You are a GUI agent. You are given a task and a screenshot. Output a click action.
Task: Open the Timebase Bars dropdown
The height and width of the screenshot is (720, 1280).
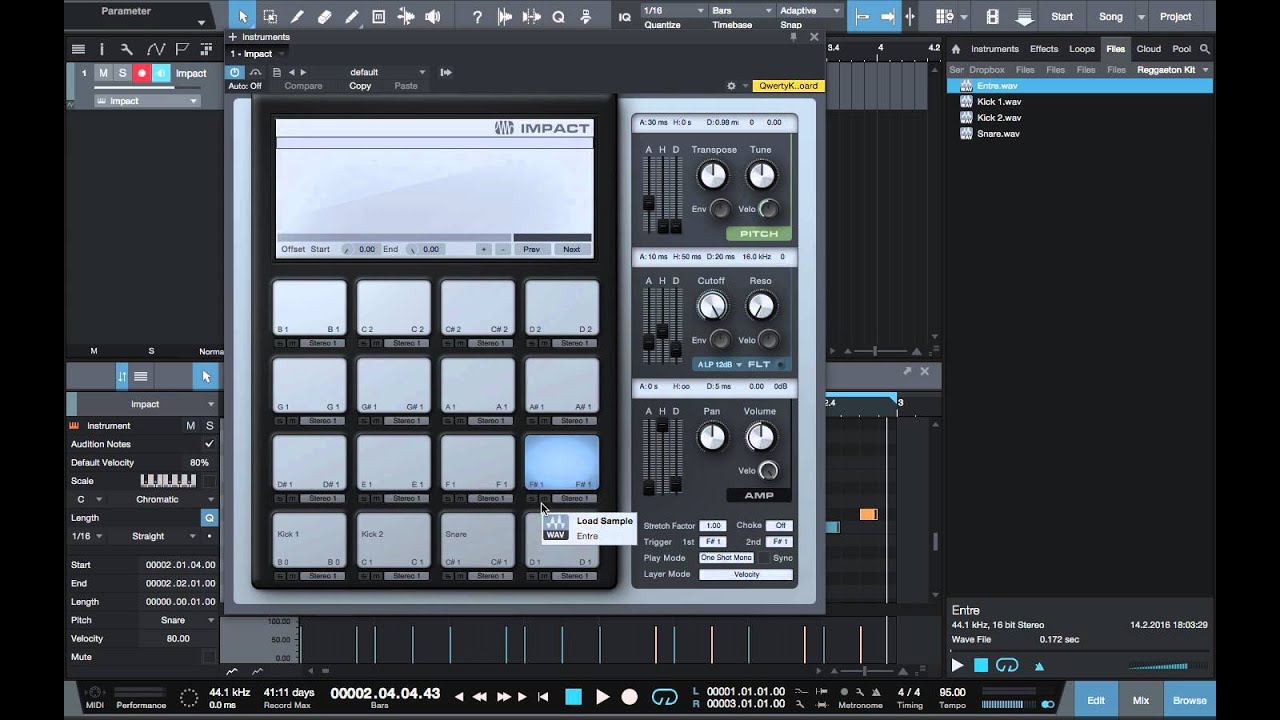740,10
